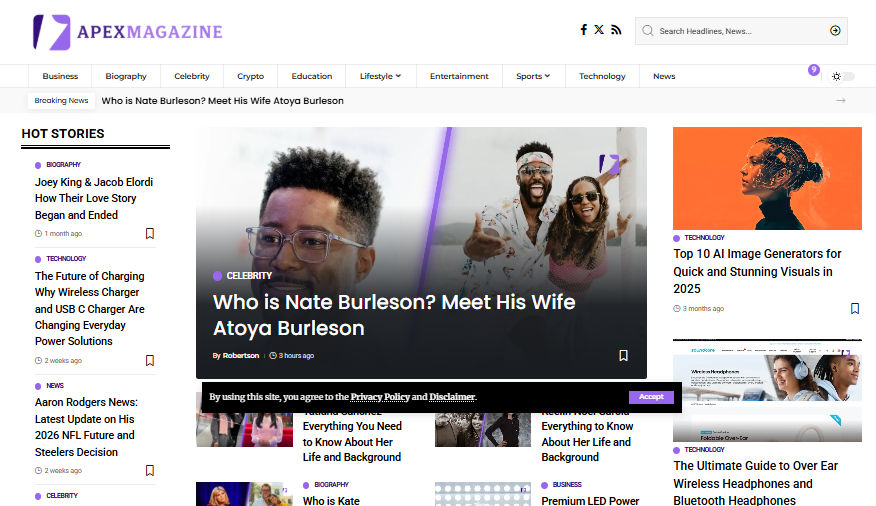Image resolution: width=876 pixels, height=506 pixels.
Task: Go to the Crypto section
Action: pyautogui.click(x=250, y=76)
